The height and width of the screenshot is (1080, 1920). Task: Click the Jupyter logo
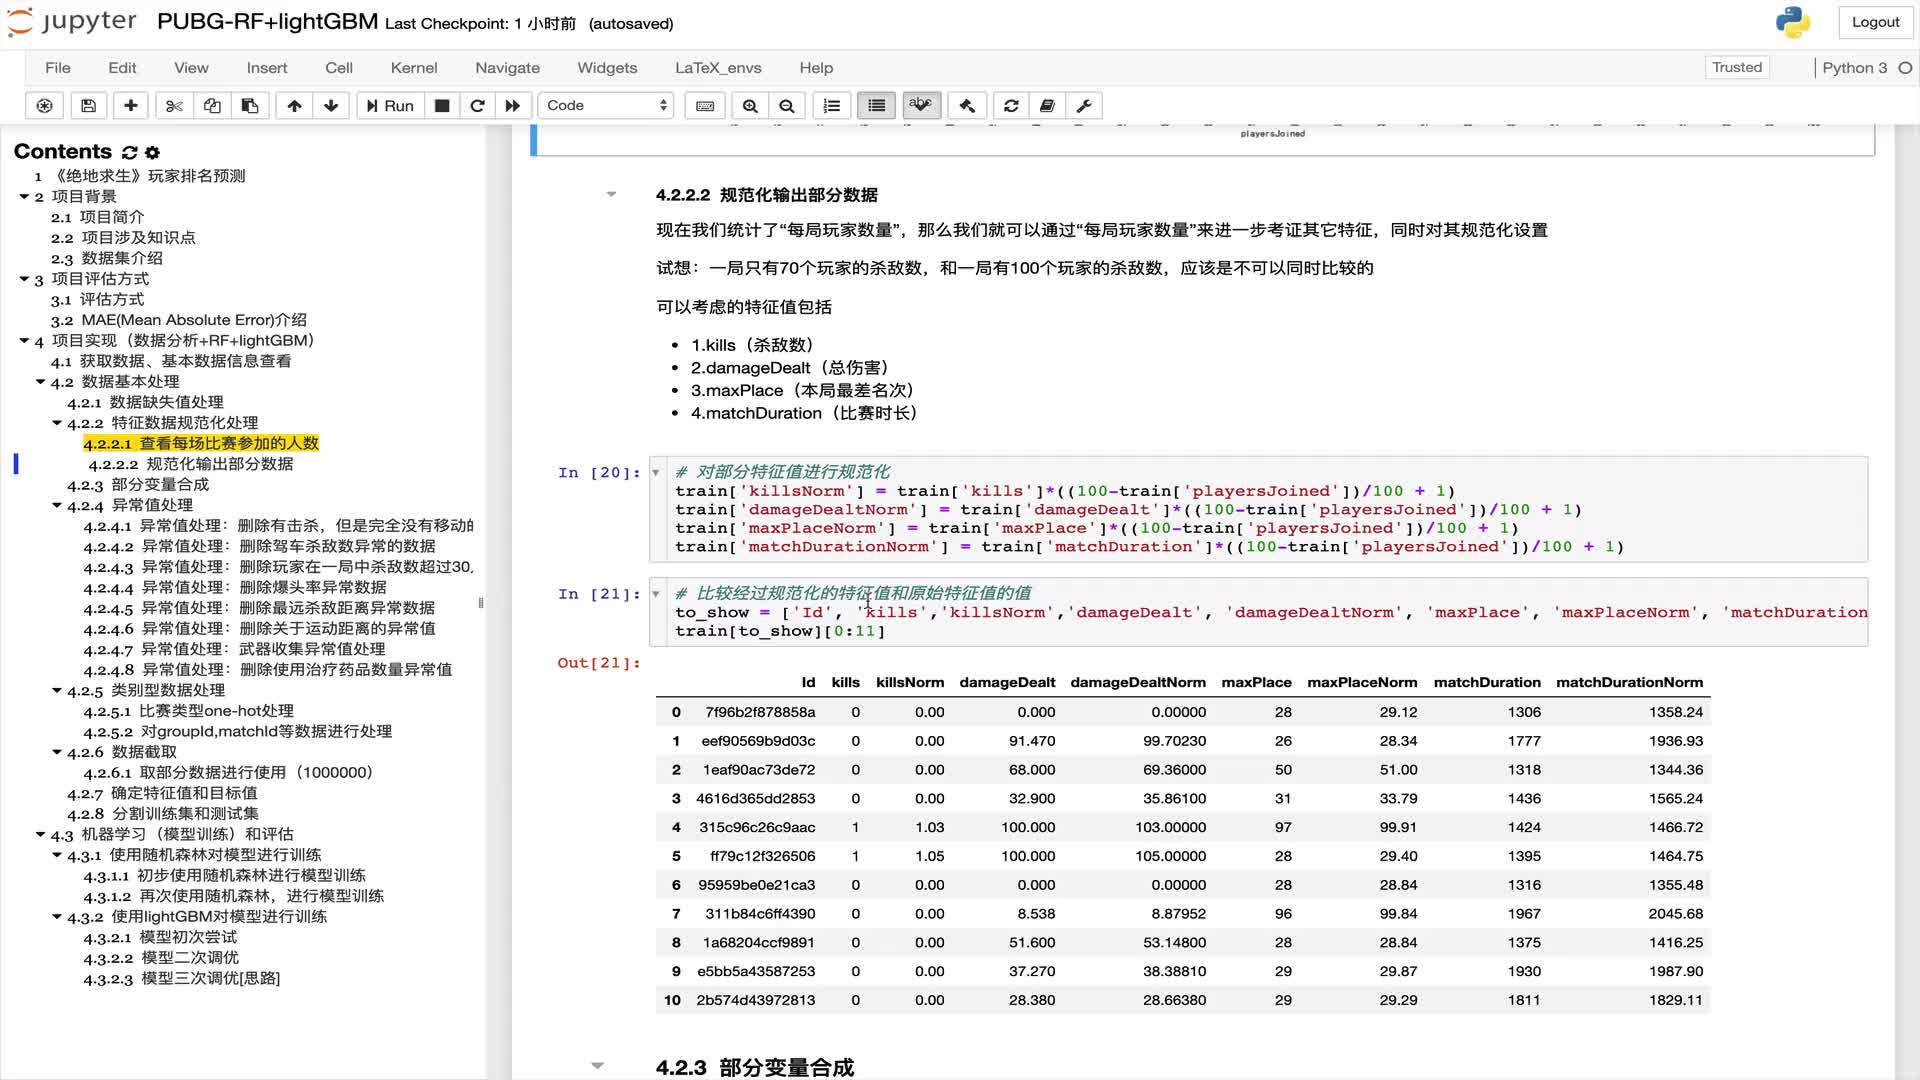point(72,22)
